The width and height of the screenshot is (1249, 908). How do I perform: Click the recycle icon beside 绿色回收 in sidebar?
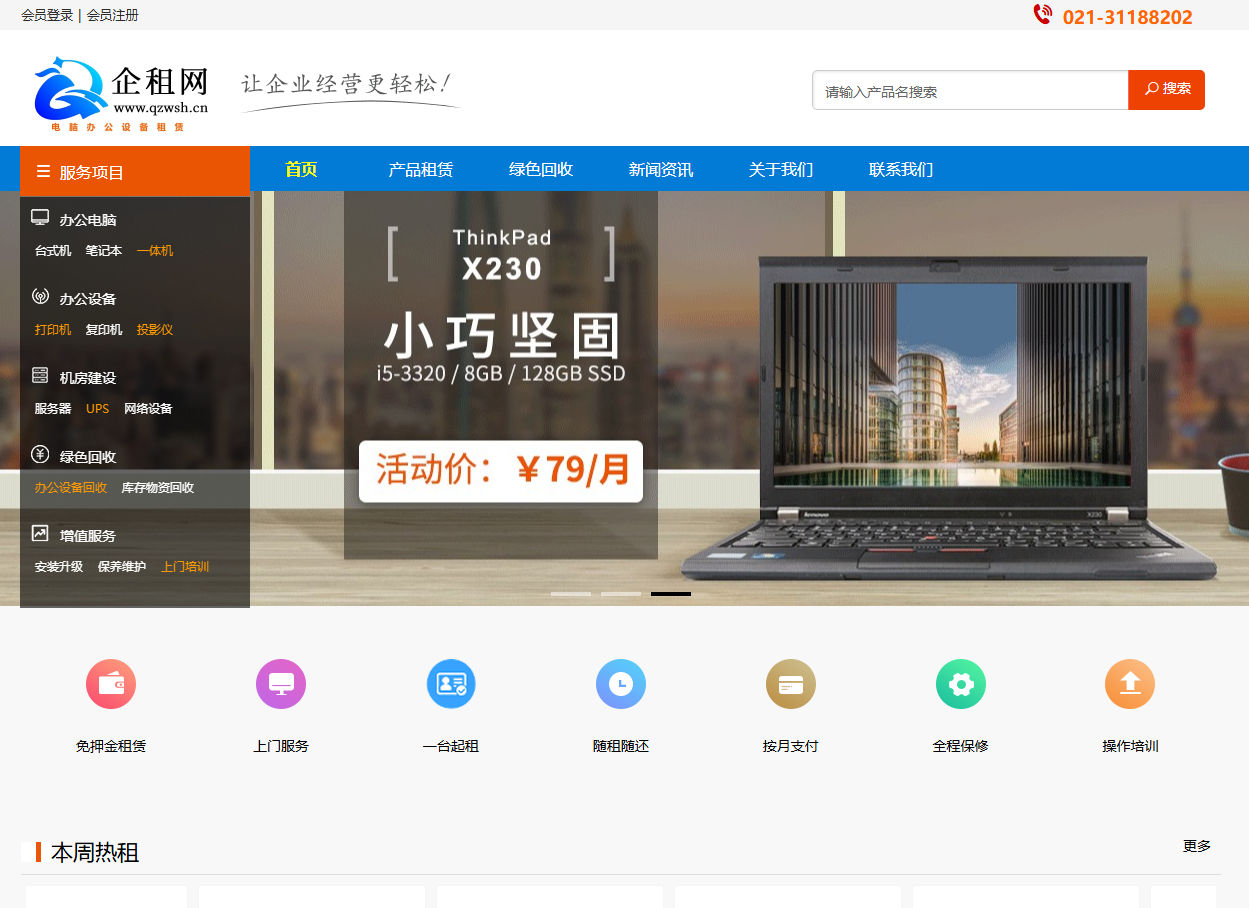tap(40, 455)
